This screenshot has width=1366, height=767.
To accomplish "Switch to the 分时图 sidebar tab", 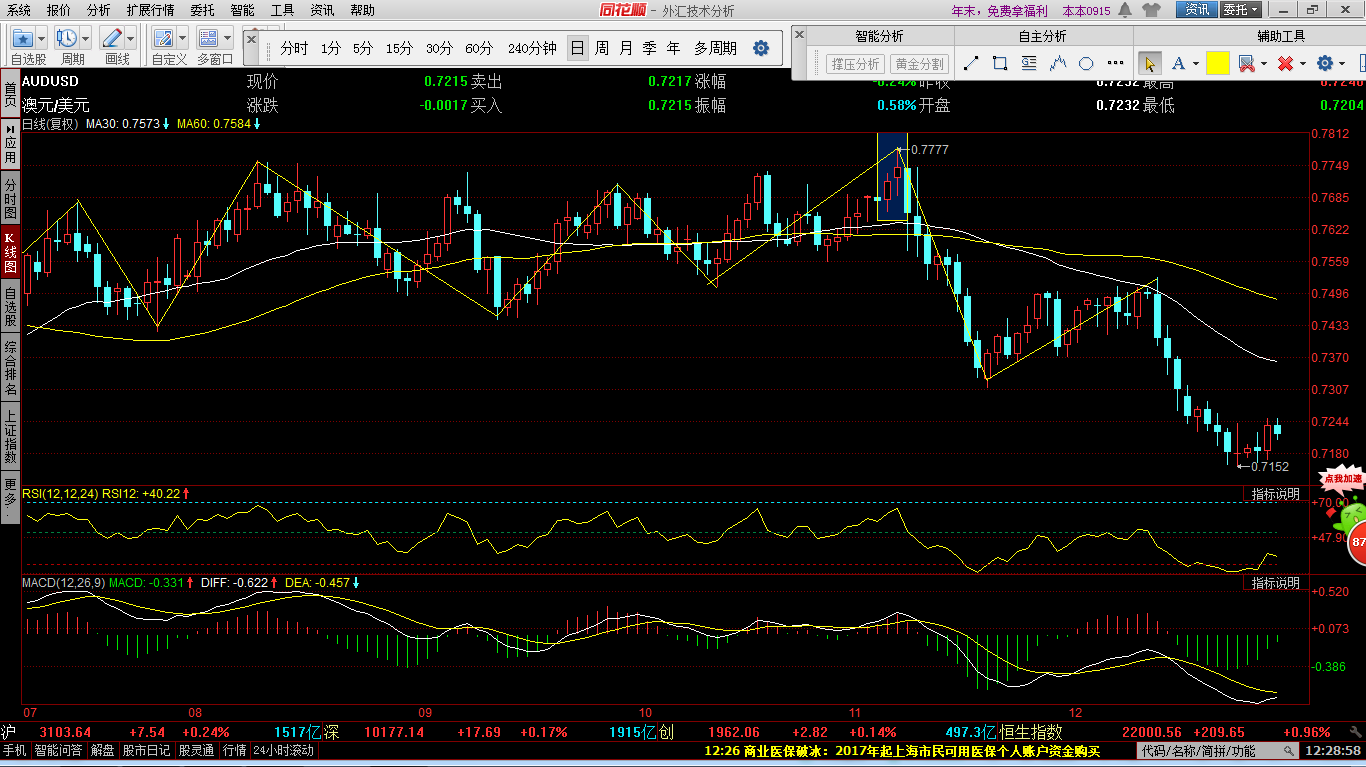I will [x=10, y=200].
